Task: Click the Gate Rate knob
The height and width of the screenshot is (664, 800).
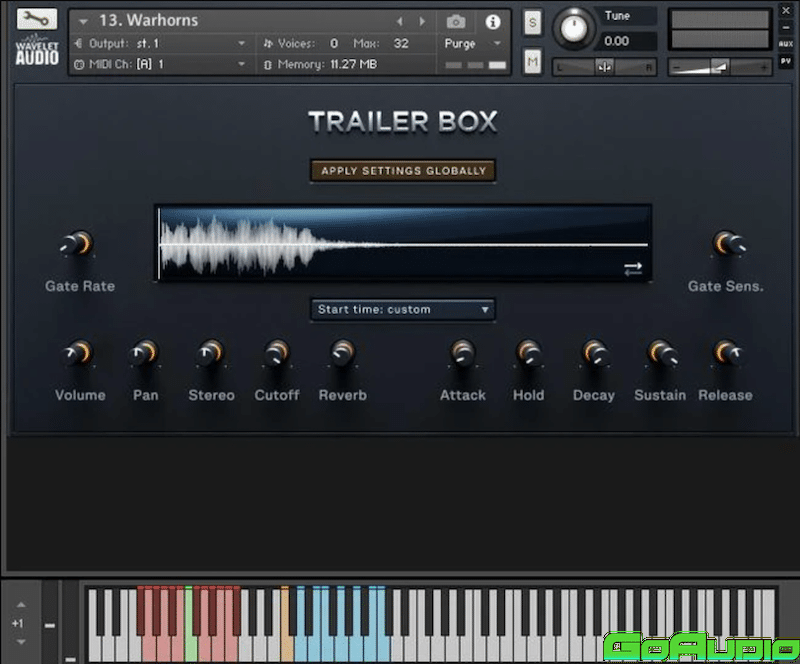Action: (x=78, y=244)
